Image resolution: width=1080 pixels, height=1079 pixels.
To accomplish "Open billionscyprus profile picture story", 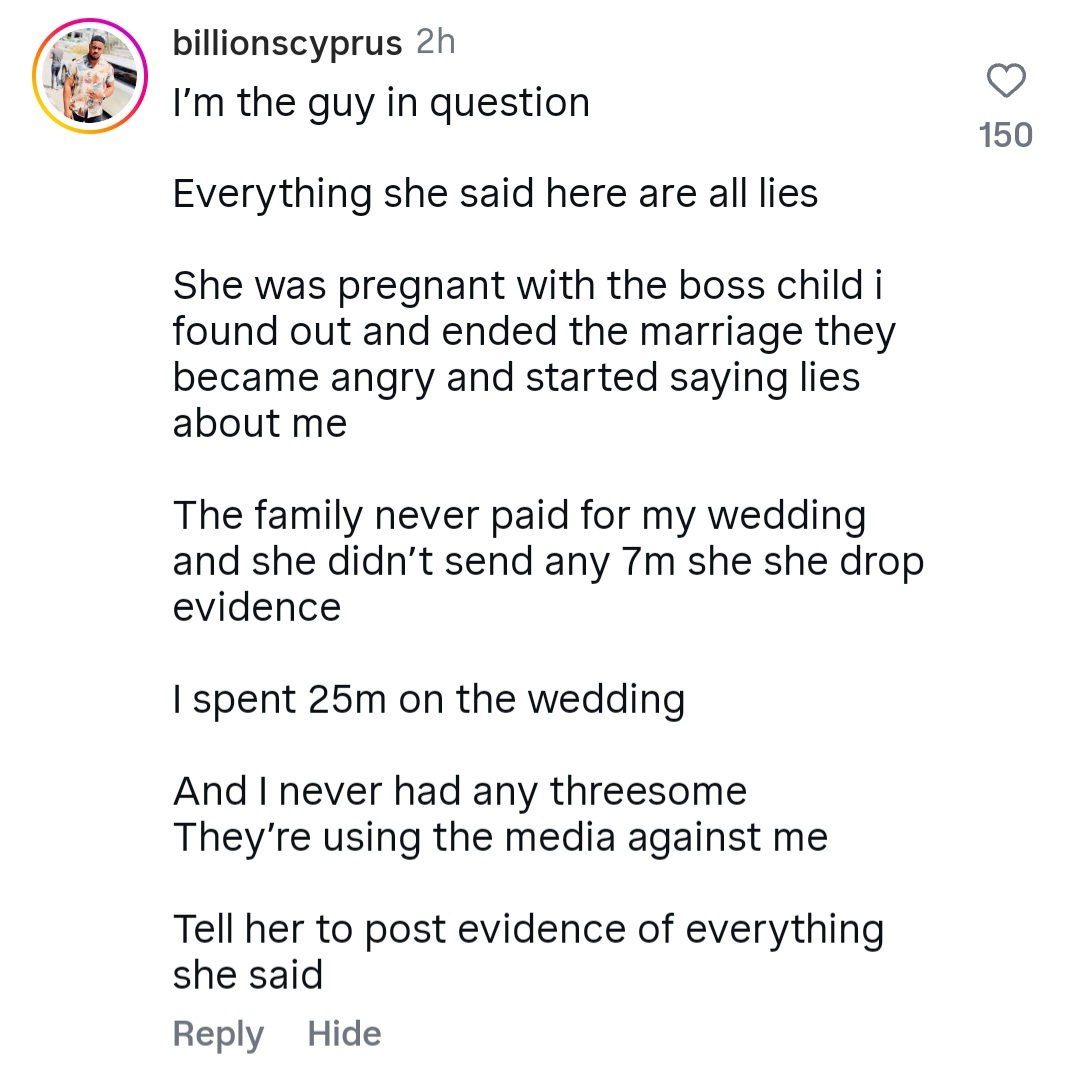I will (89, 75).
